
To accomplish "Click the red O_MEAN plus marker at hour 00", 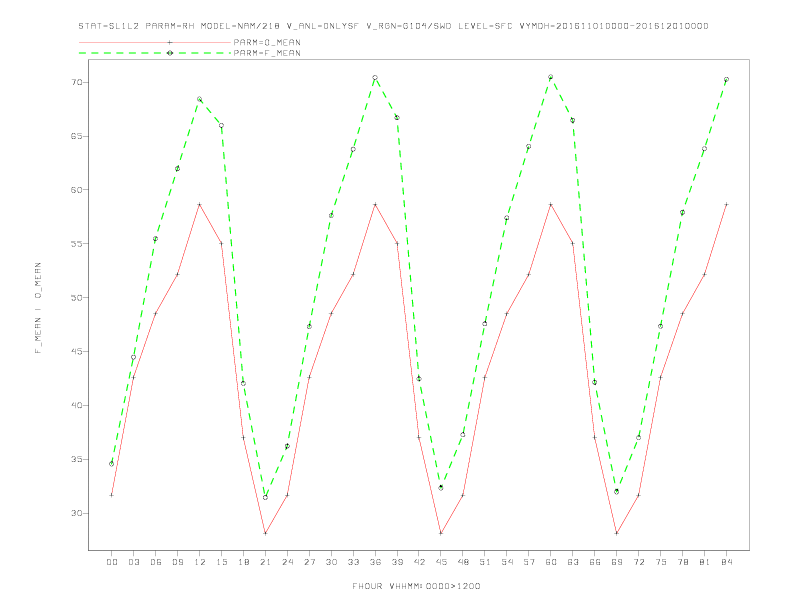I will coord(112,495).
